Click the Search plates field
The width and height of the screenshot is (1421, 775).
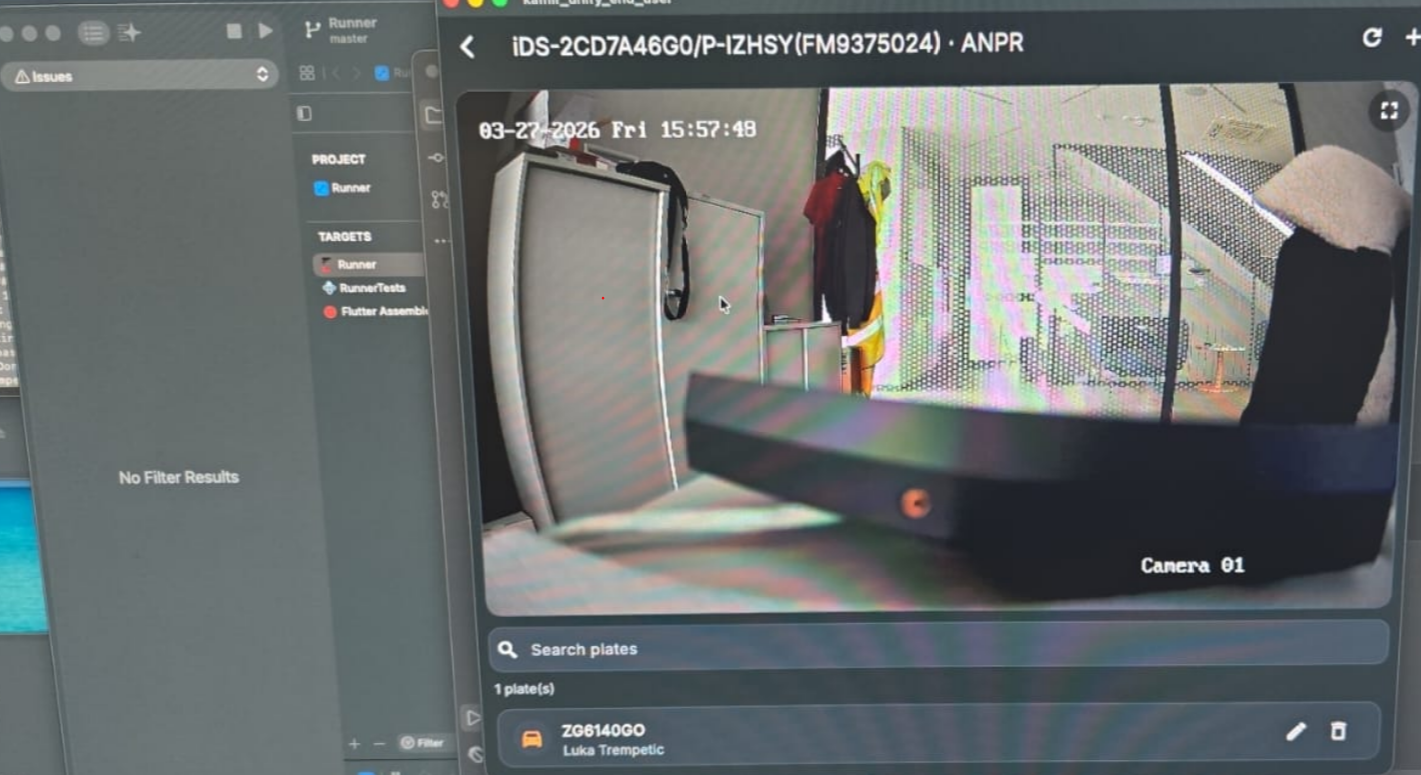[x=937, y=650]
